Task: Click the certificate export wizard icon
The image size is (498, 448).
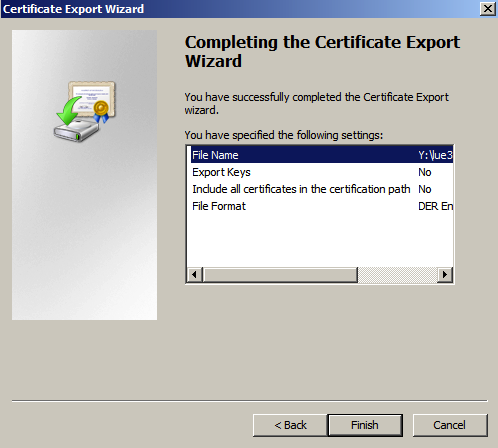Action: pos(85,111)
